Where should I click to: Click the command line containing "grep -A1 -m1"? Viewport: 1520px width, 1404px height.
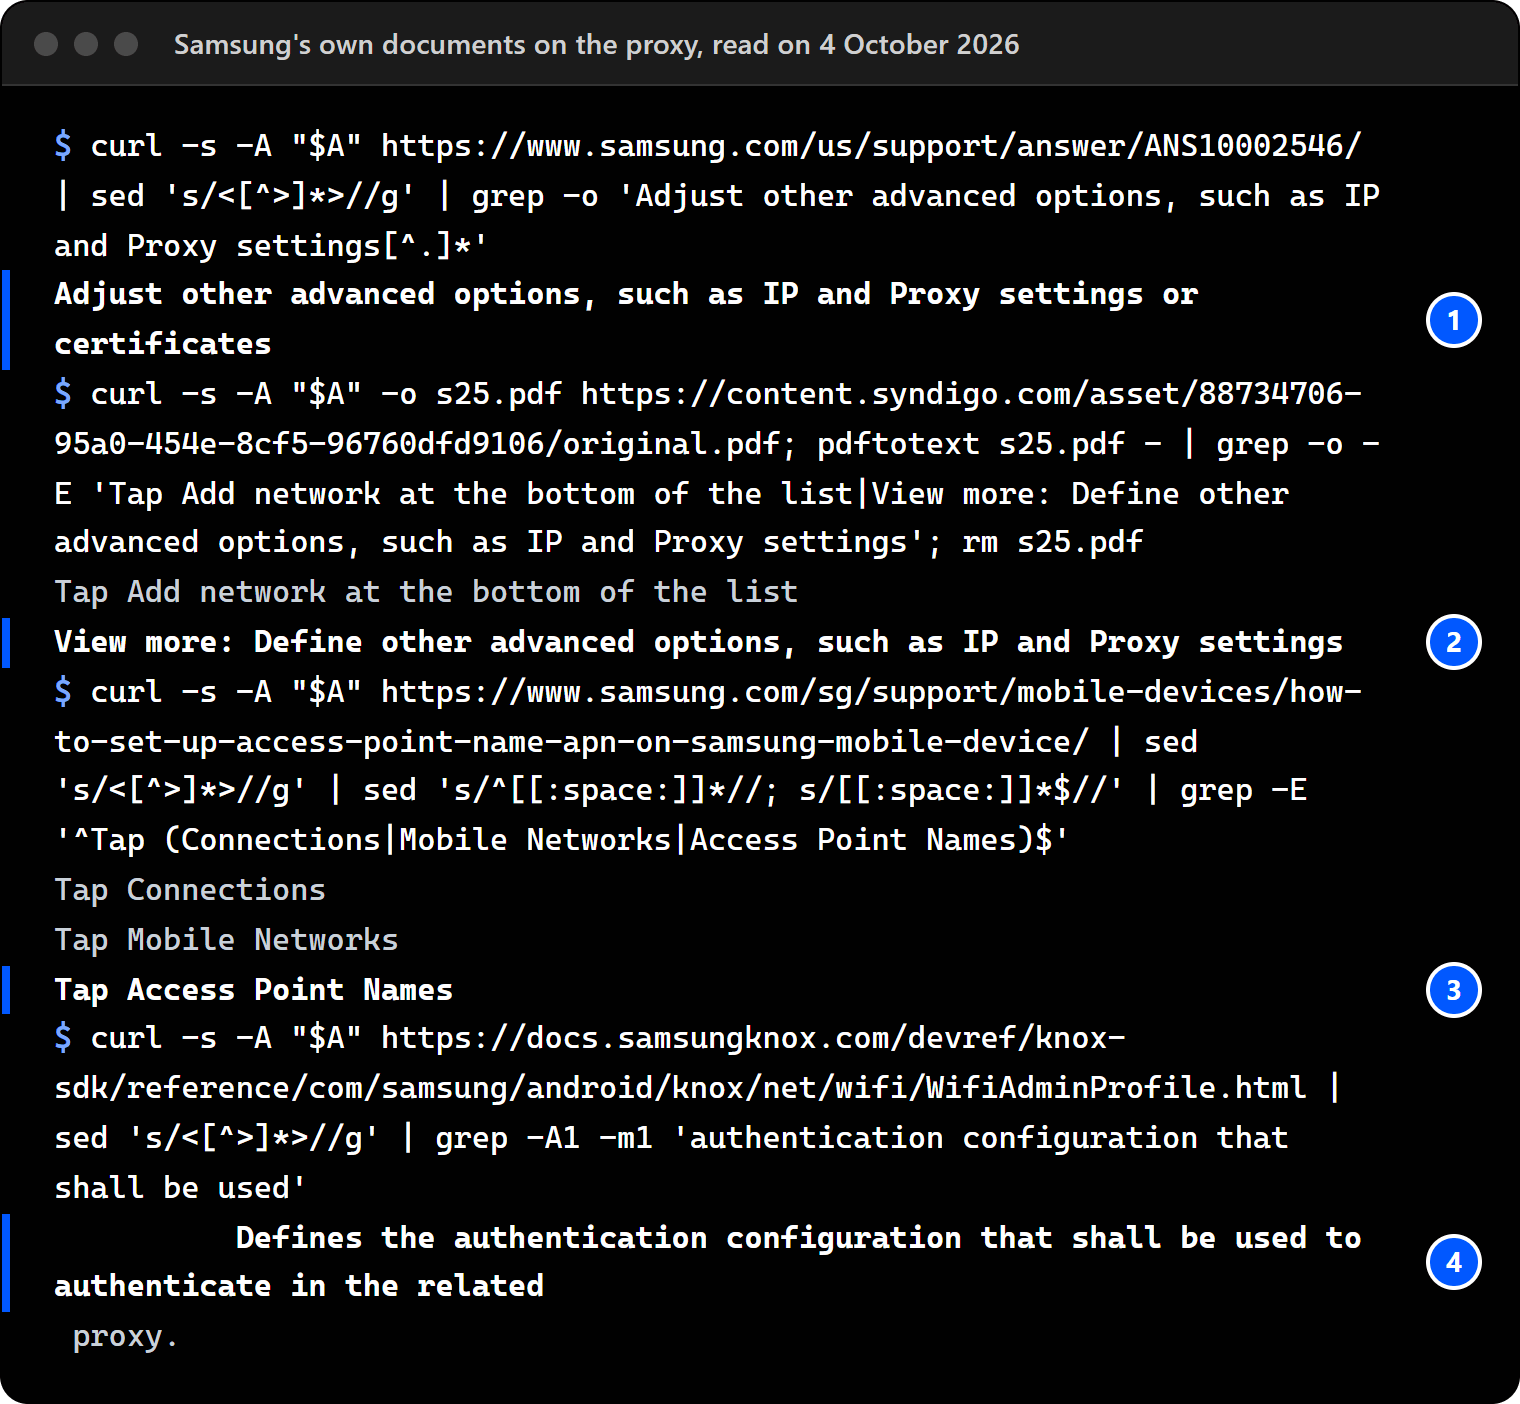(672, 1138)
